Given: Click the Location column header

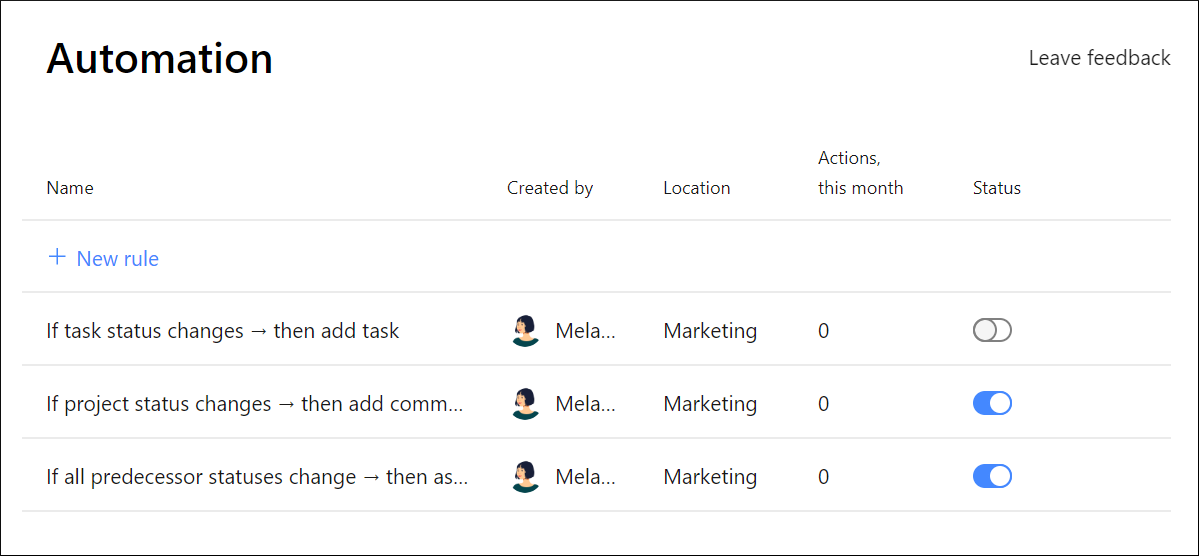Looking at the screenshot, I should pos(696,188).
